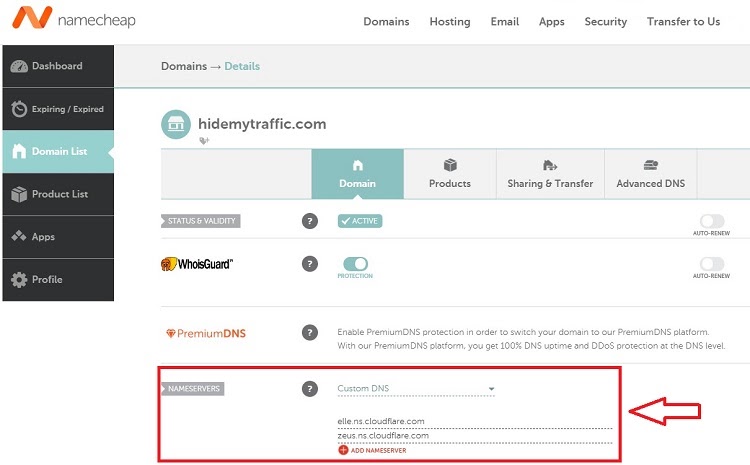
Task: Click the Status & Validity help icon
Action: click(x=310, y=221)
